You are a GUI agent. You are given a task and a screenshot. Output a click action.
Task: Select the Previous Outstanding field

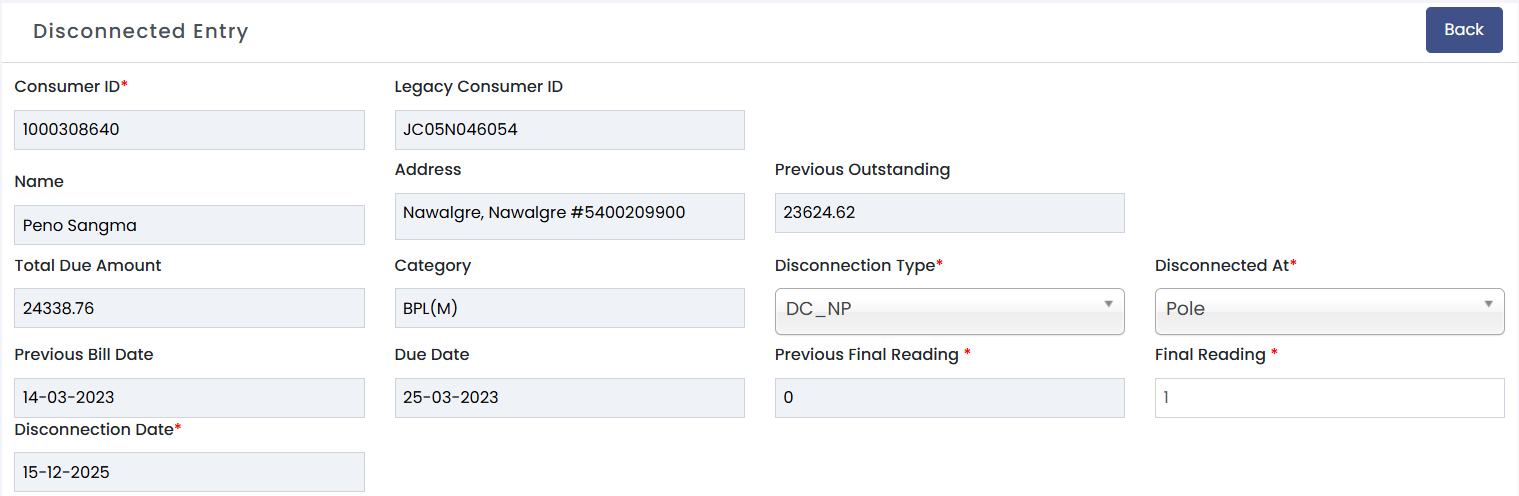(x=949, y=213)
